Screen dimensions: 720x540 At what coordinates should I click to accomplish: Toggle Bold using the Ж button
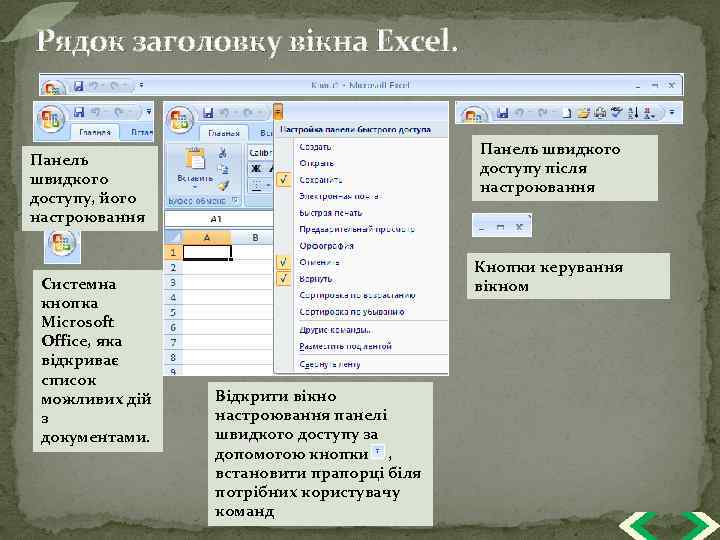[256, 169]
